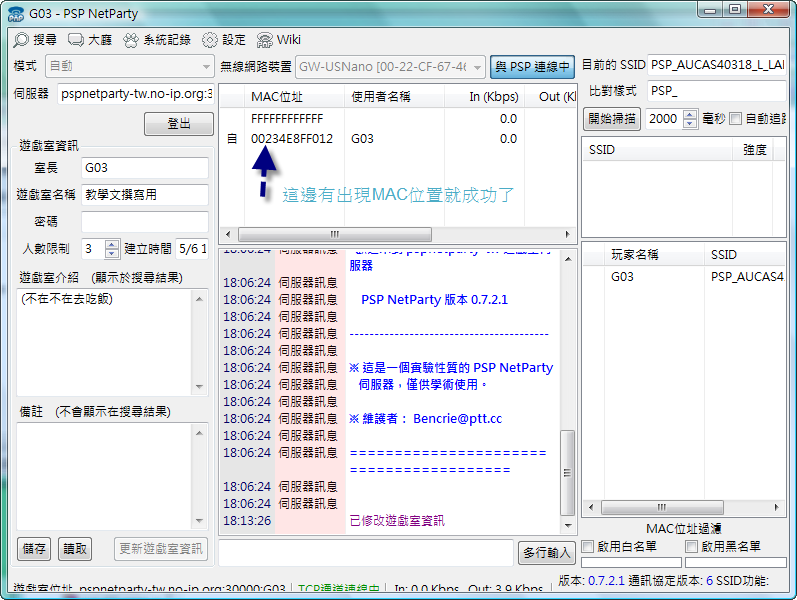Click 已修改遊戲室資訊 log message
This screenshot has width=797, height=600.
point(397,521)
